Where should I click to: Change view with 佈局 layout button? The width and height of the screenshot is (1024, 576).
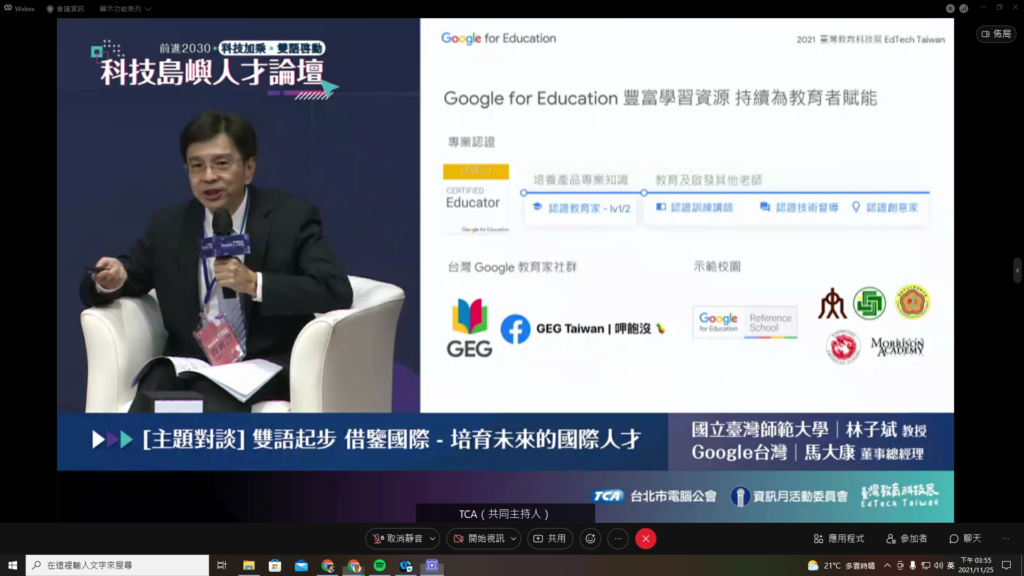tap(997, 34)
